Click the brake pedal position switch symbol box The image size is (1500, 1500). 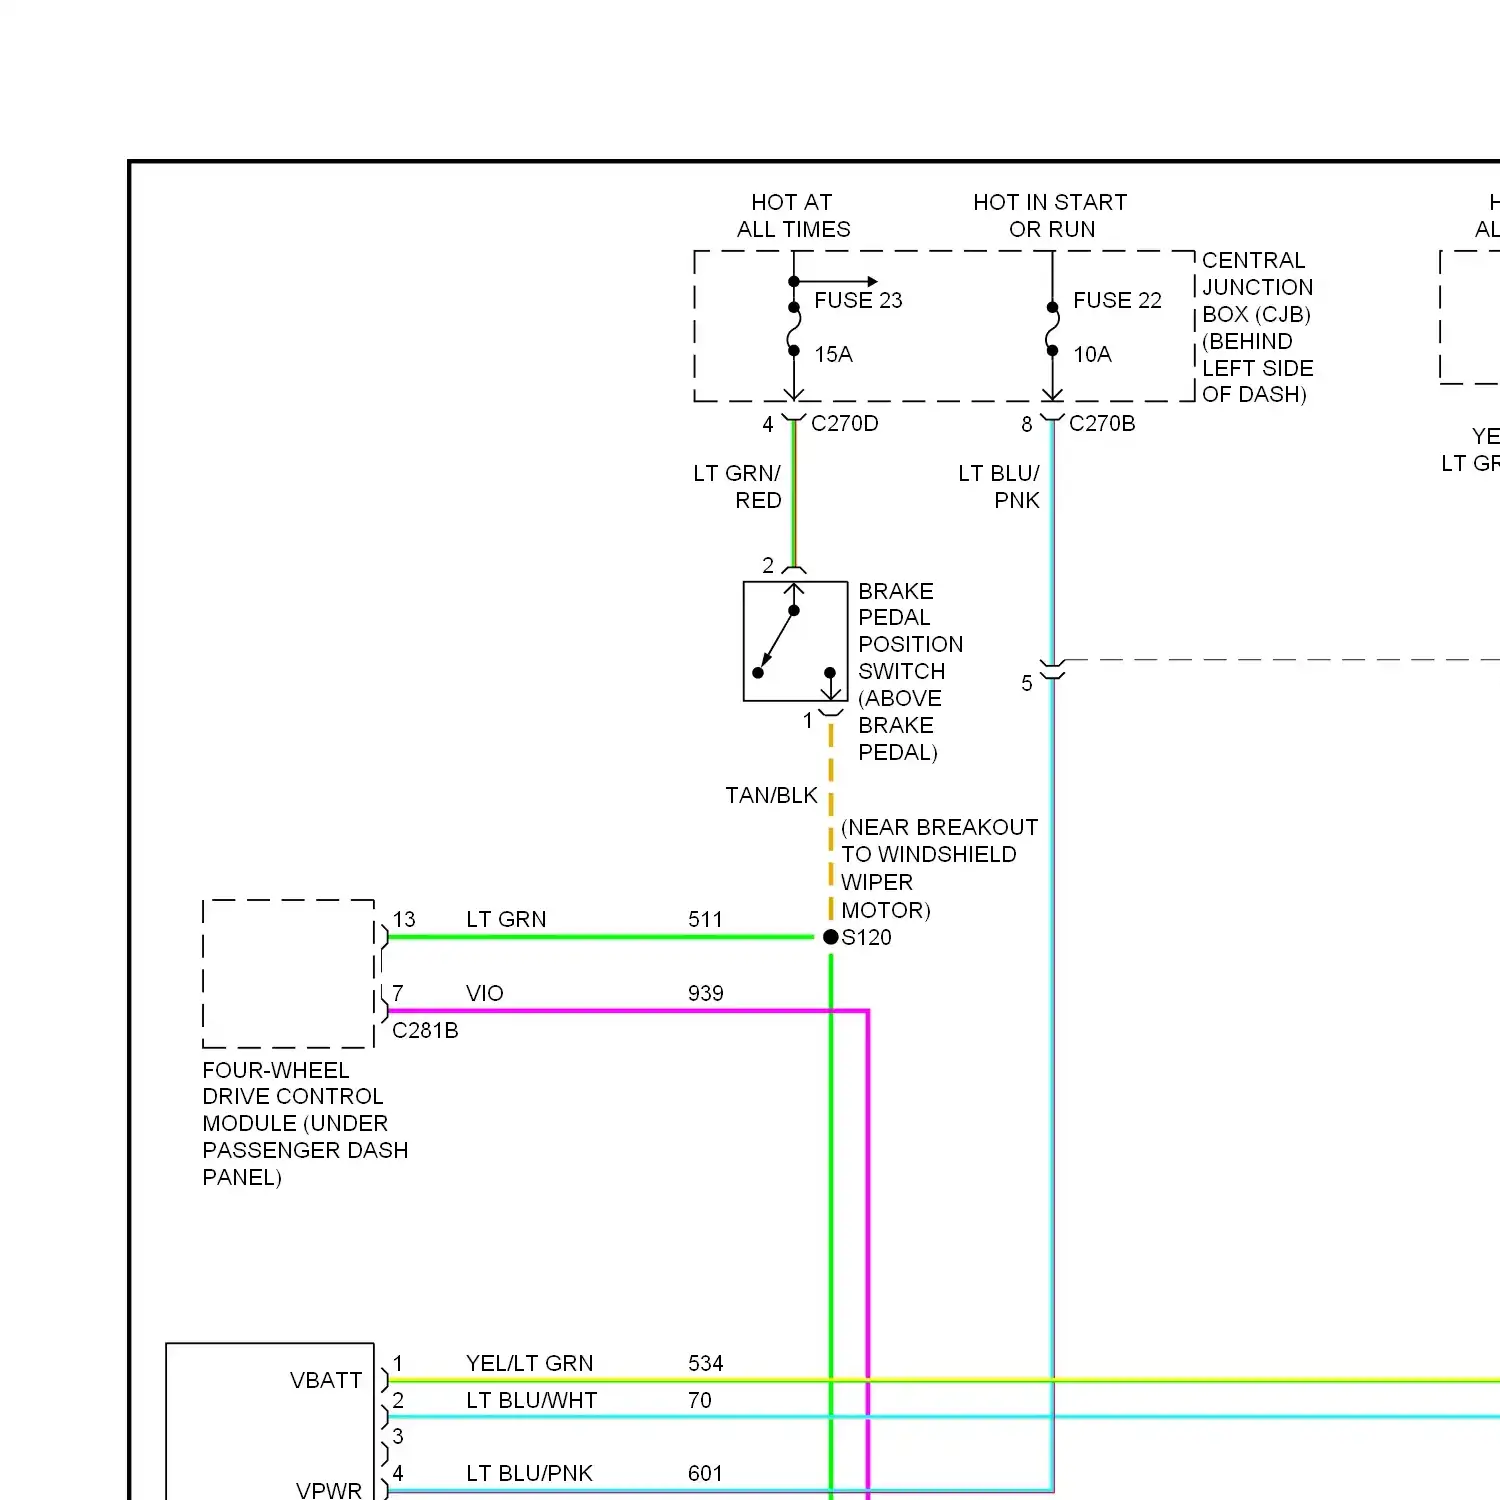click(x=795, y=641)
